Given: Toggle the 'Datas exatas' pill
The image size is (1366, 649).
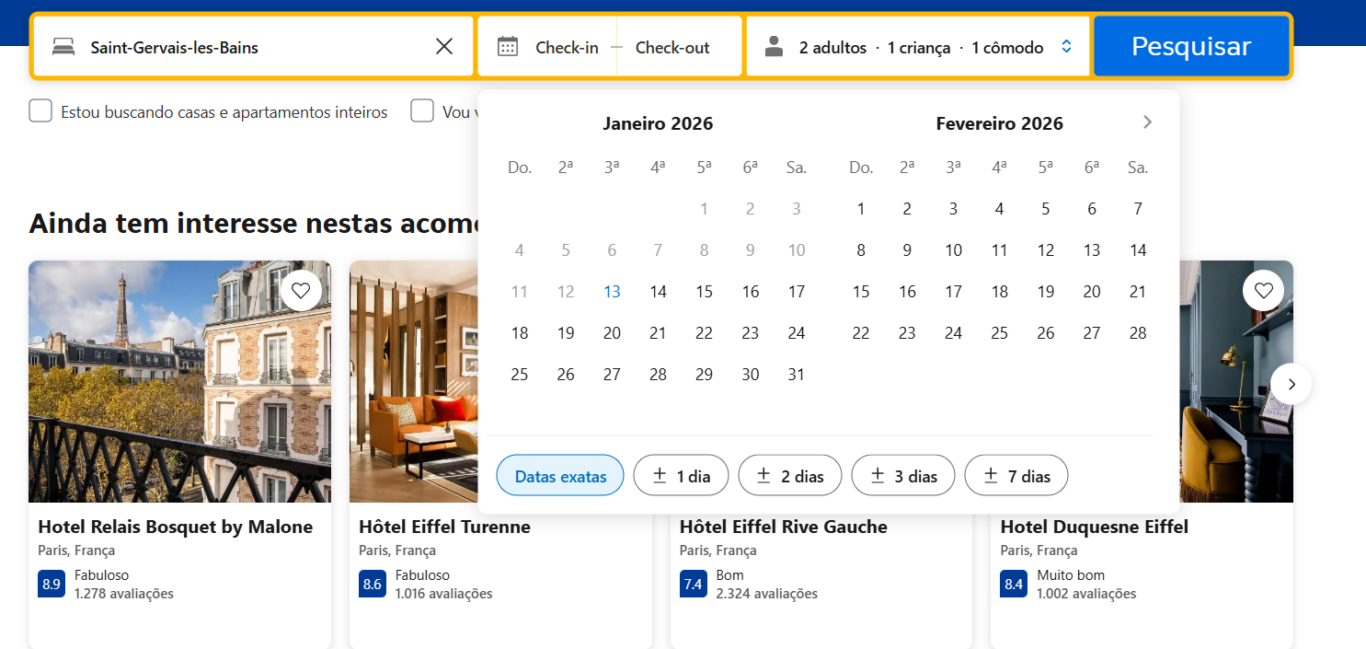Looking at the screenshot, I should tap(559, 475).
